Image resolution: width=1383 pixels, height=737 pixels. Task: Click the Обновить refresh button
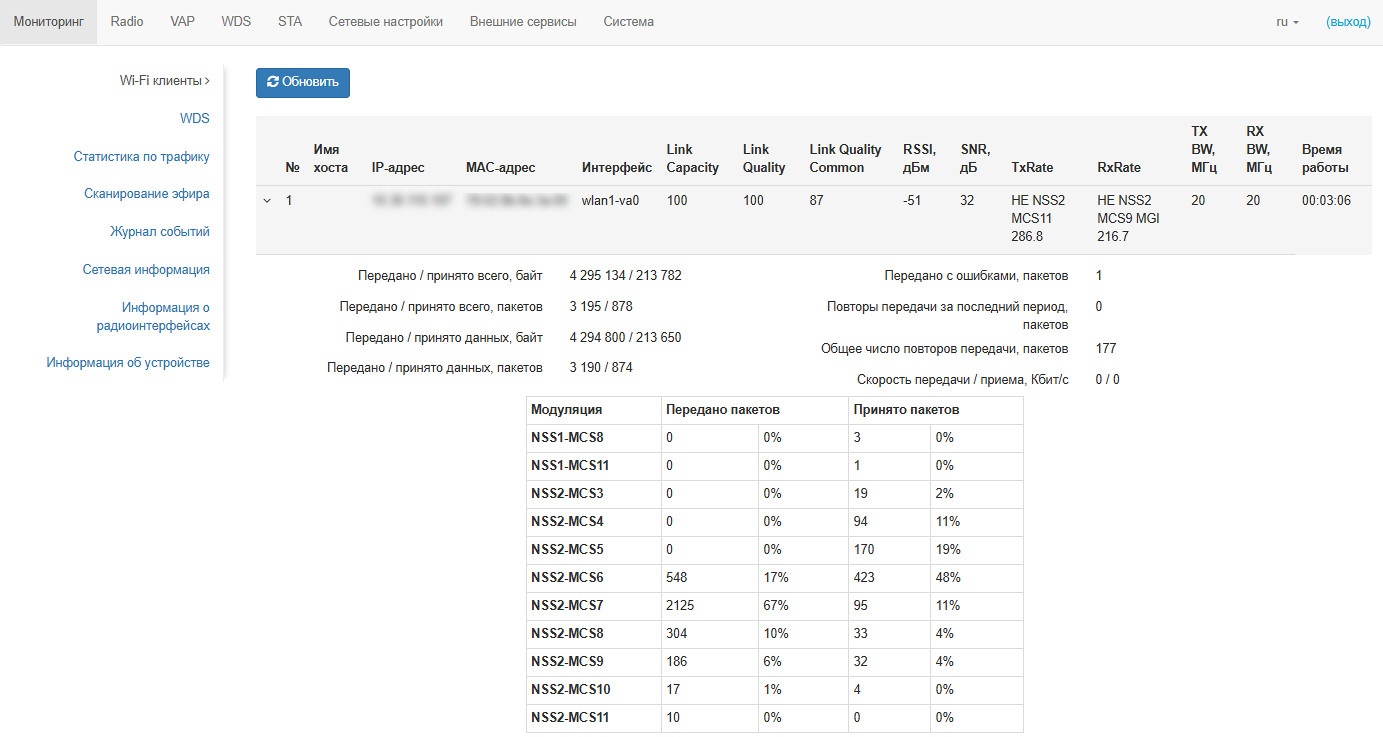[x=303, y=83]
